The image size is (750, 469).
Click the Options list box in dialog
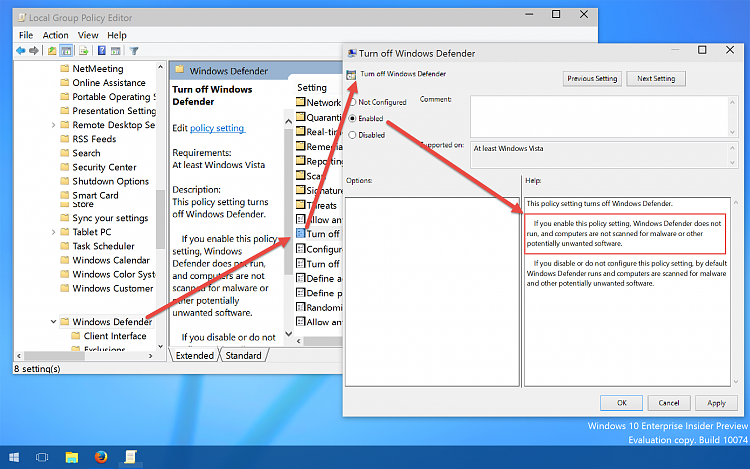pyautogui.click(x=432, y=291)
